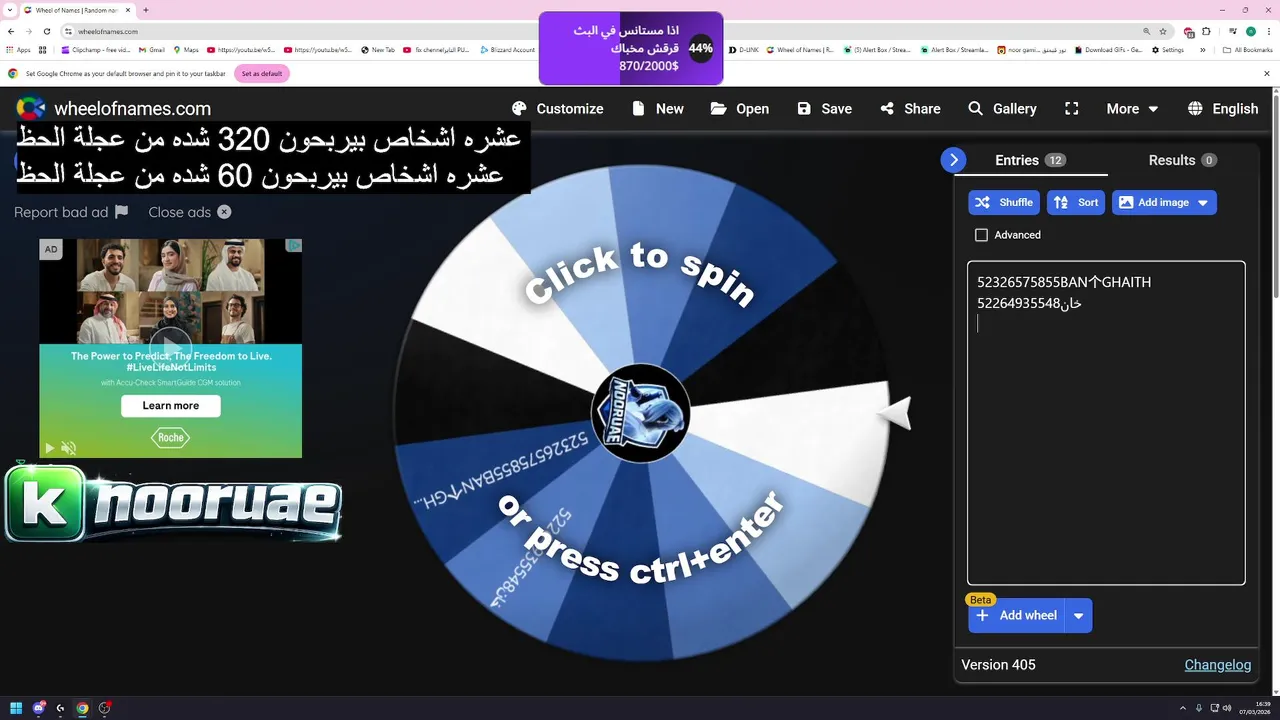Click Add wheel button
Viewport: 1280px width, 720px height.
(x=1017, y=615)
